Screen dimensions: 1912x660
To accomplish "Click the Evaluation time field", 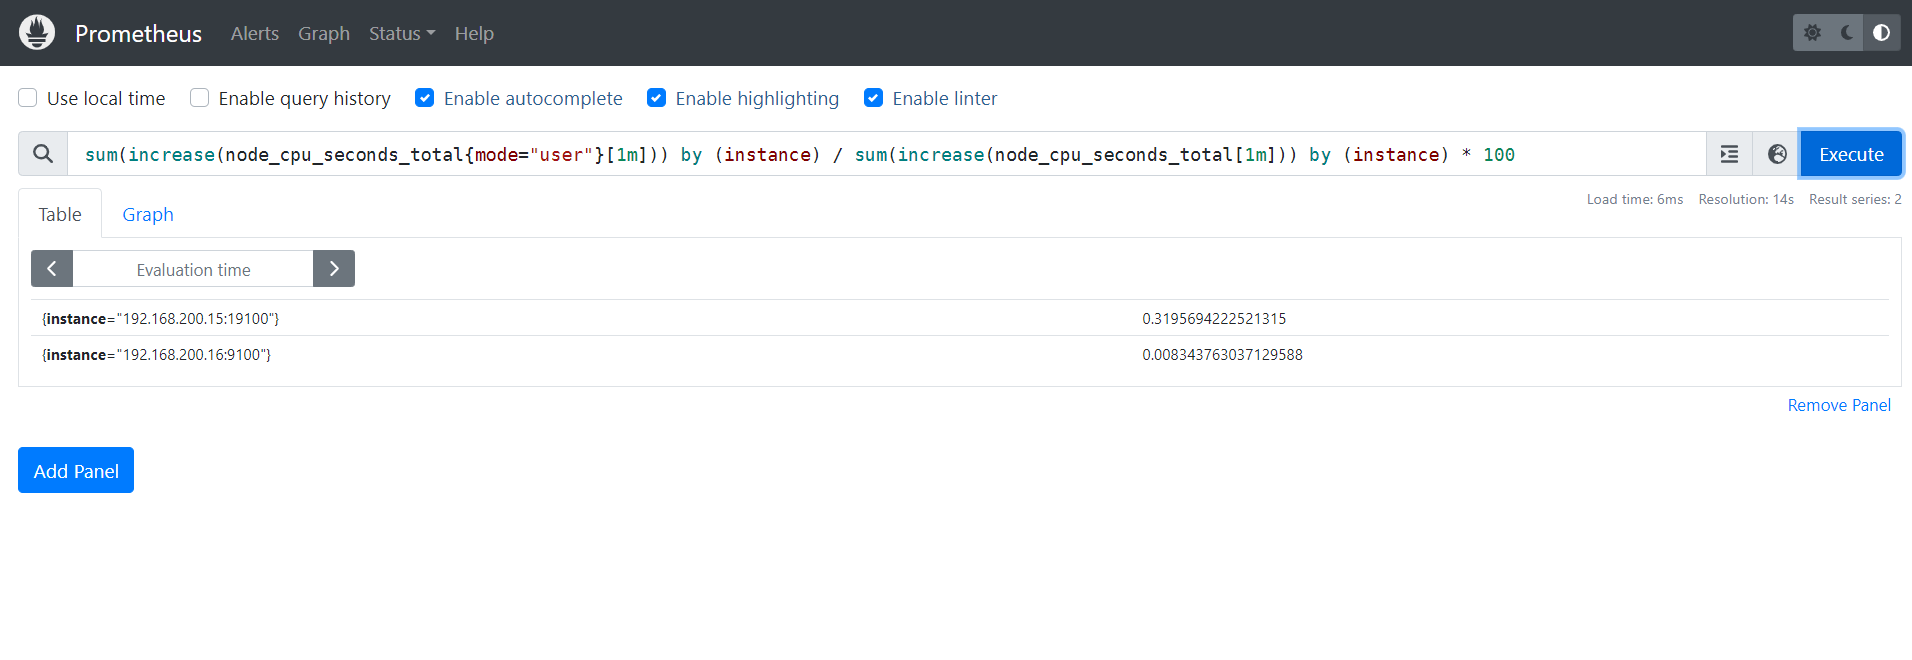I will point(193,269).
